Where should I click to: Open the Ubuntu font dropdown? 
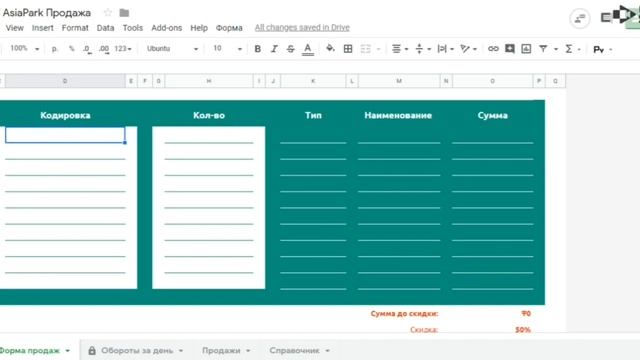(172, 49)
